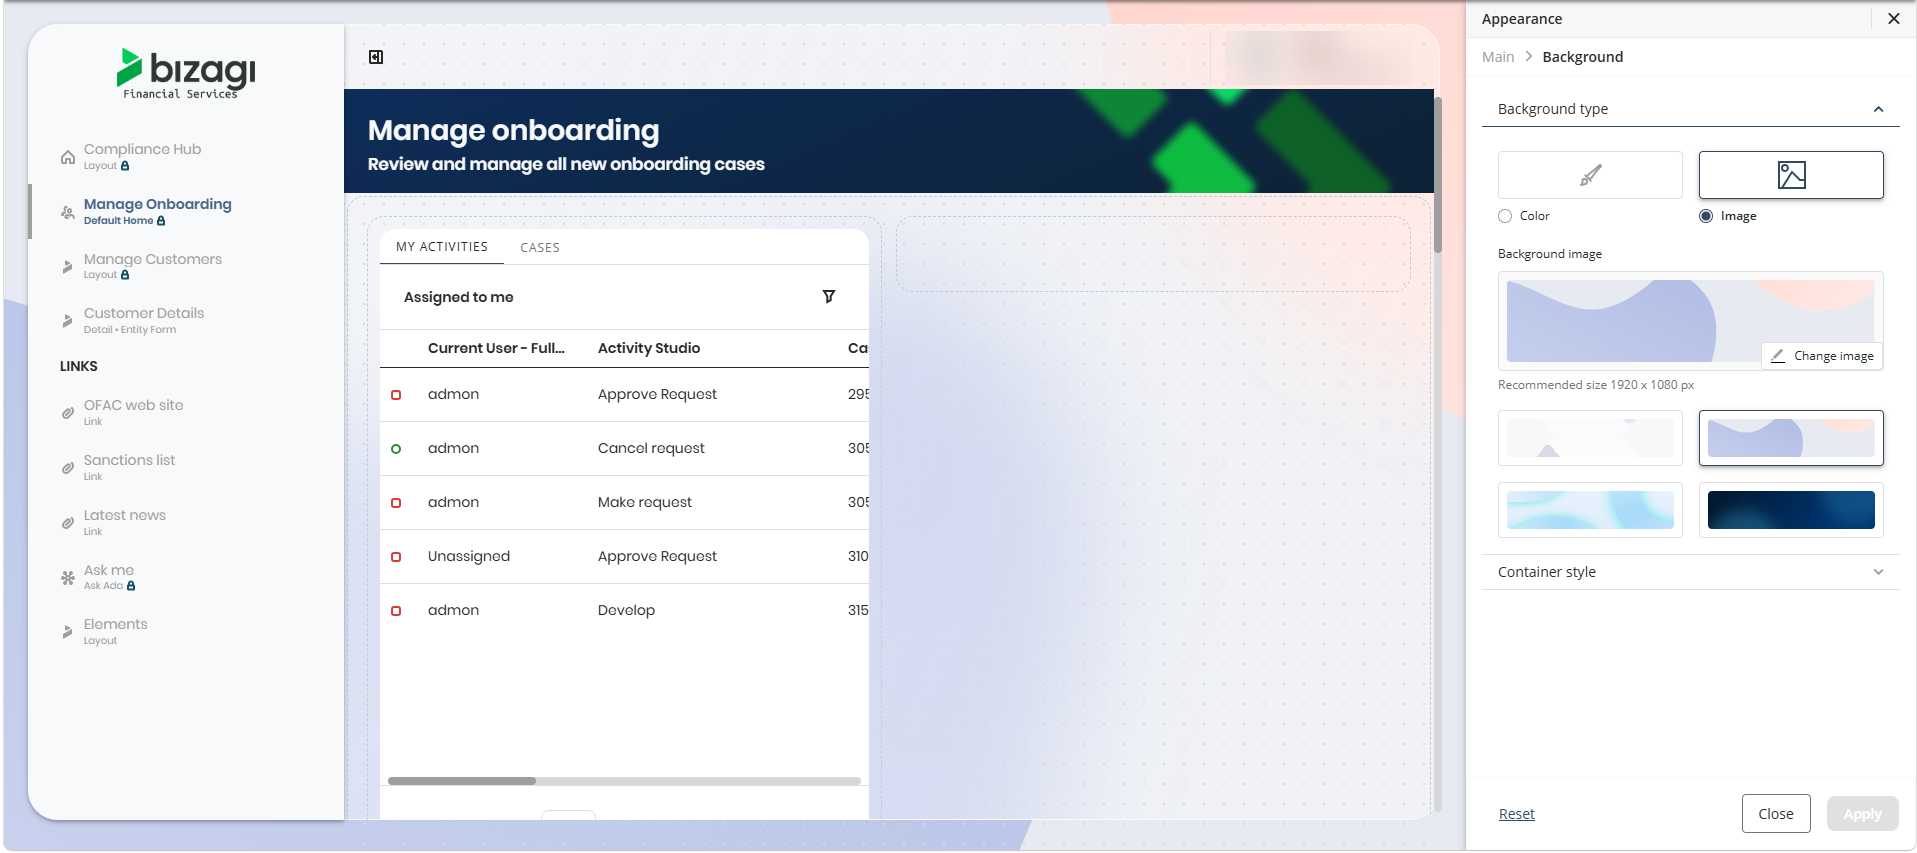Viewport: 1917px width, 853px height.
Task: Go back to Main in the breadcrumb
Action: pyautogui.click(x=1498, y=57)
